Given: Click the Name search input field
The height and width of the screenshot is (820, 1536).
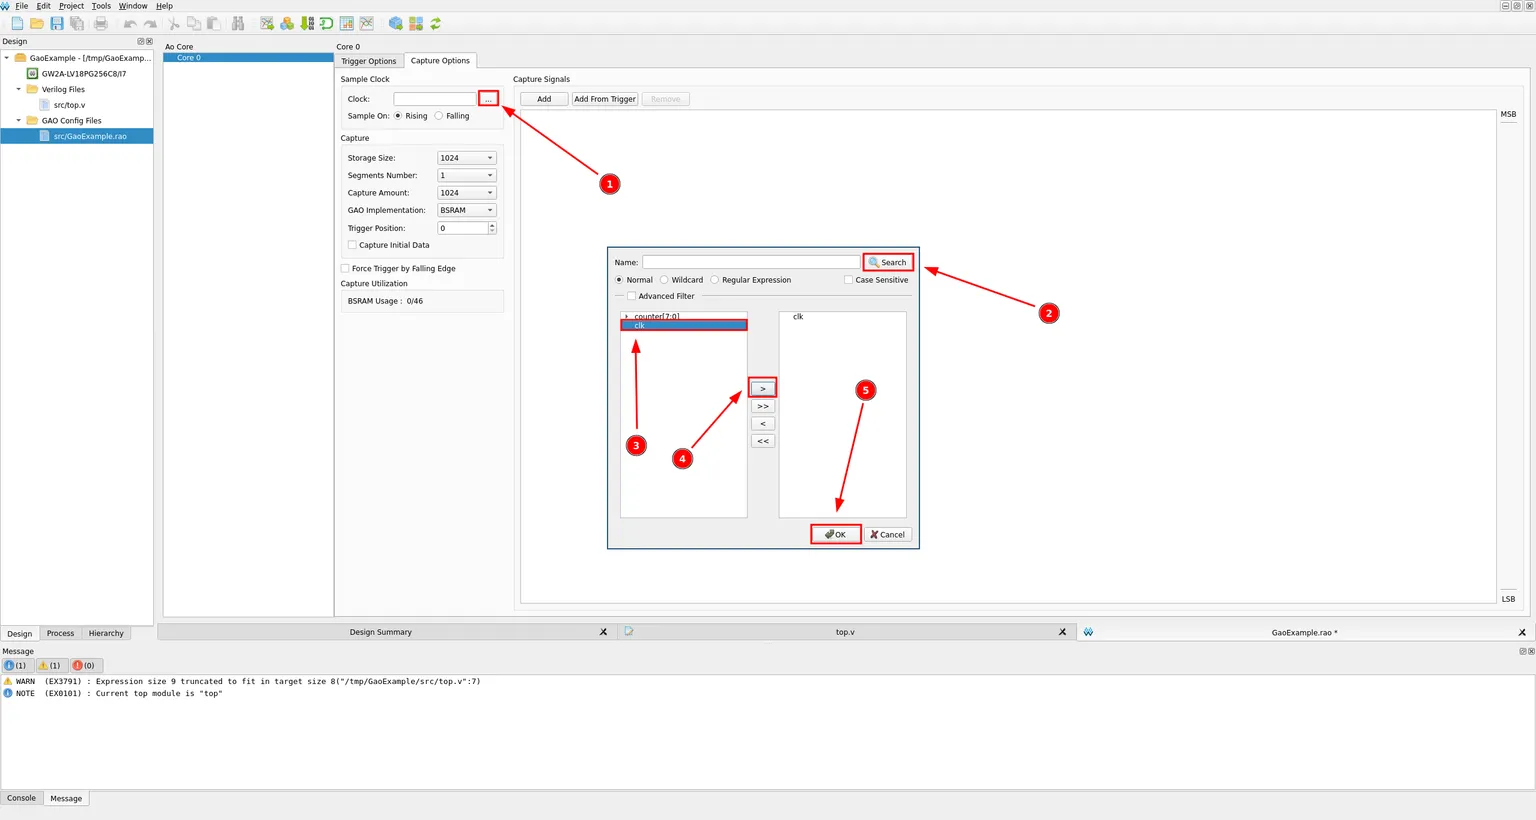Looking at the screenshot, I should point(751,262).
